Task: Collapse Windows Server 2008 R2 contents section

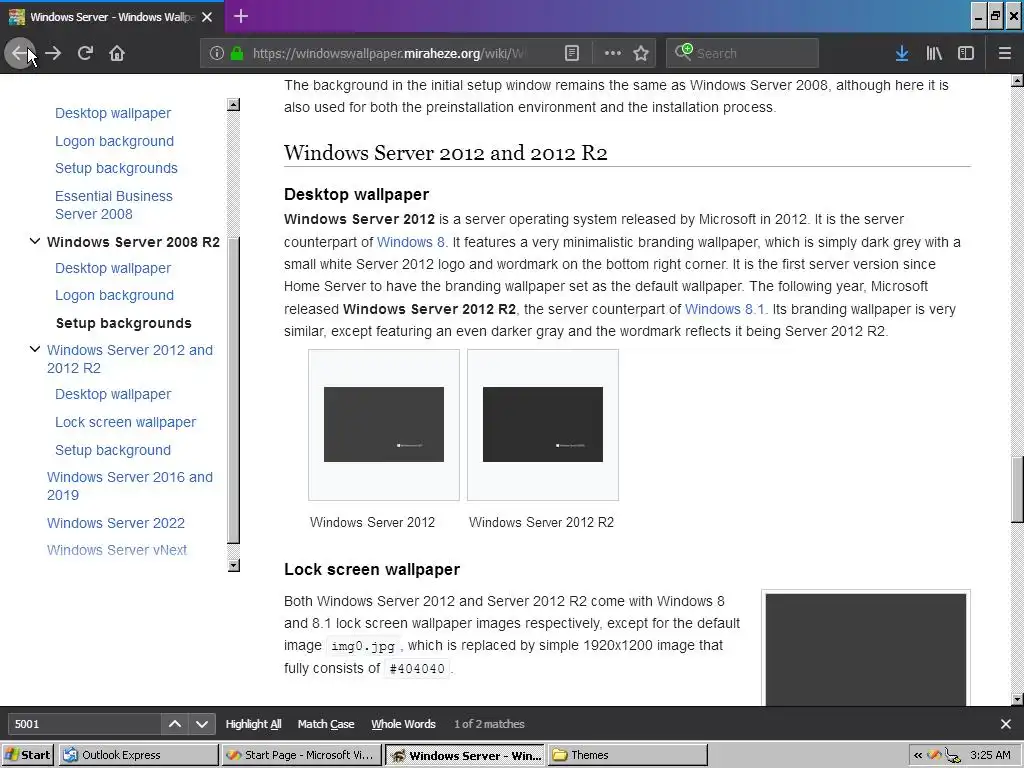Action: 35,242
